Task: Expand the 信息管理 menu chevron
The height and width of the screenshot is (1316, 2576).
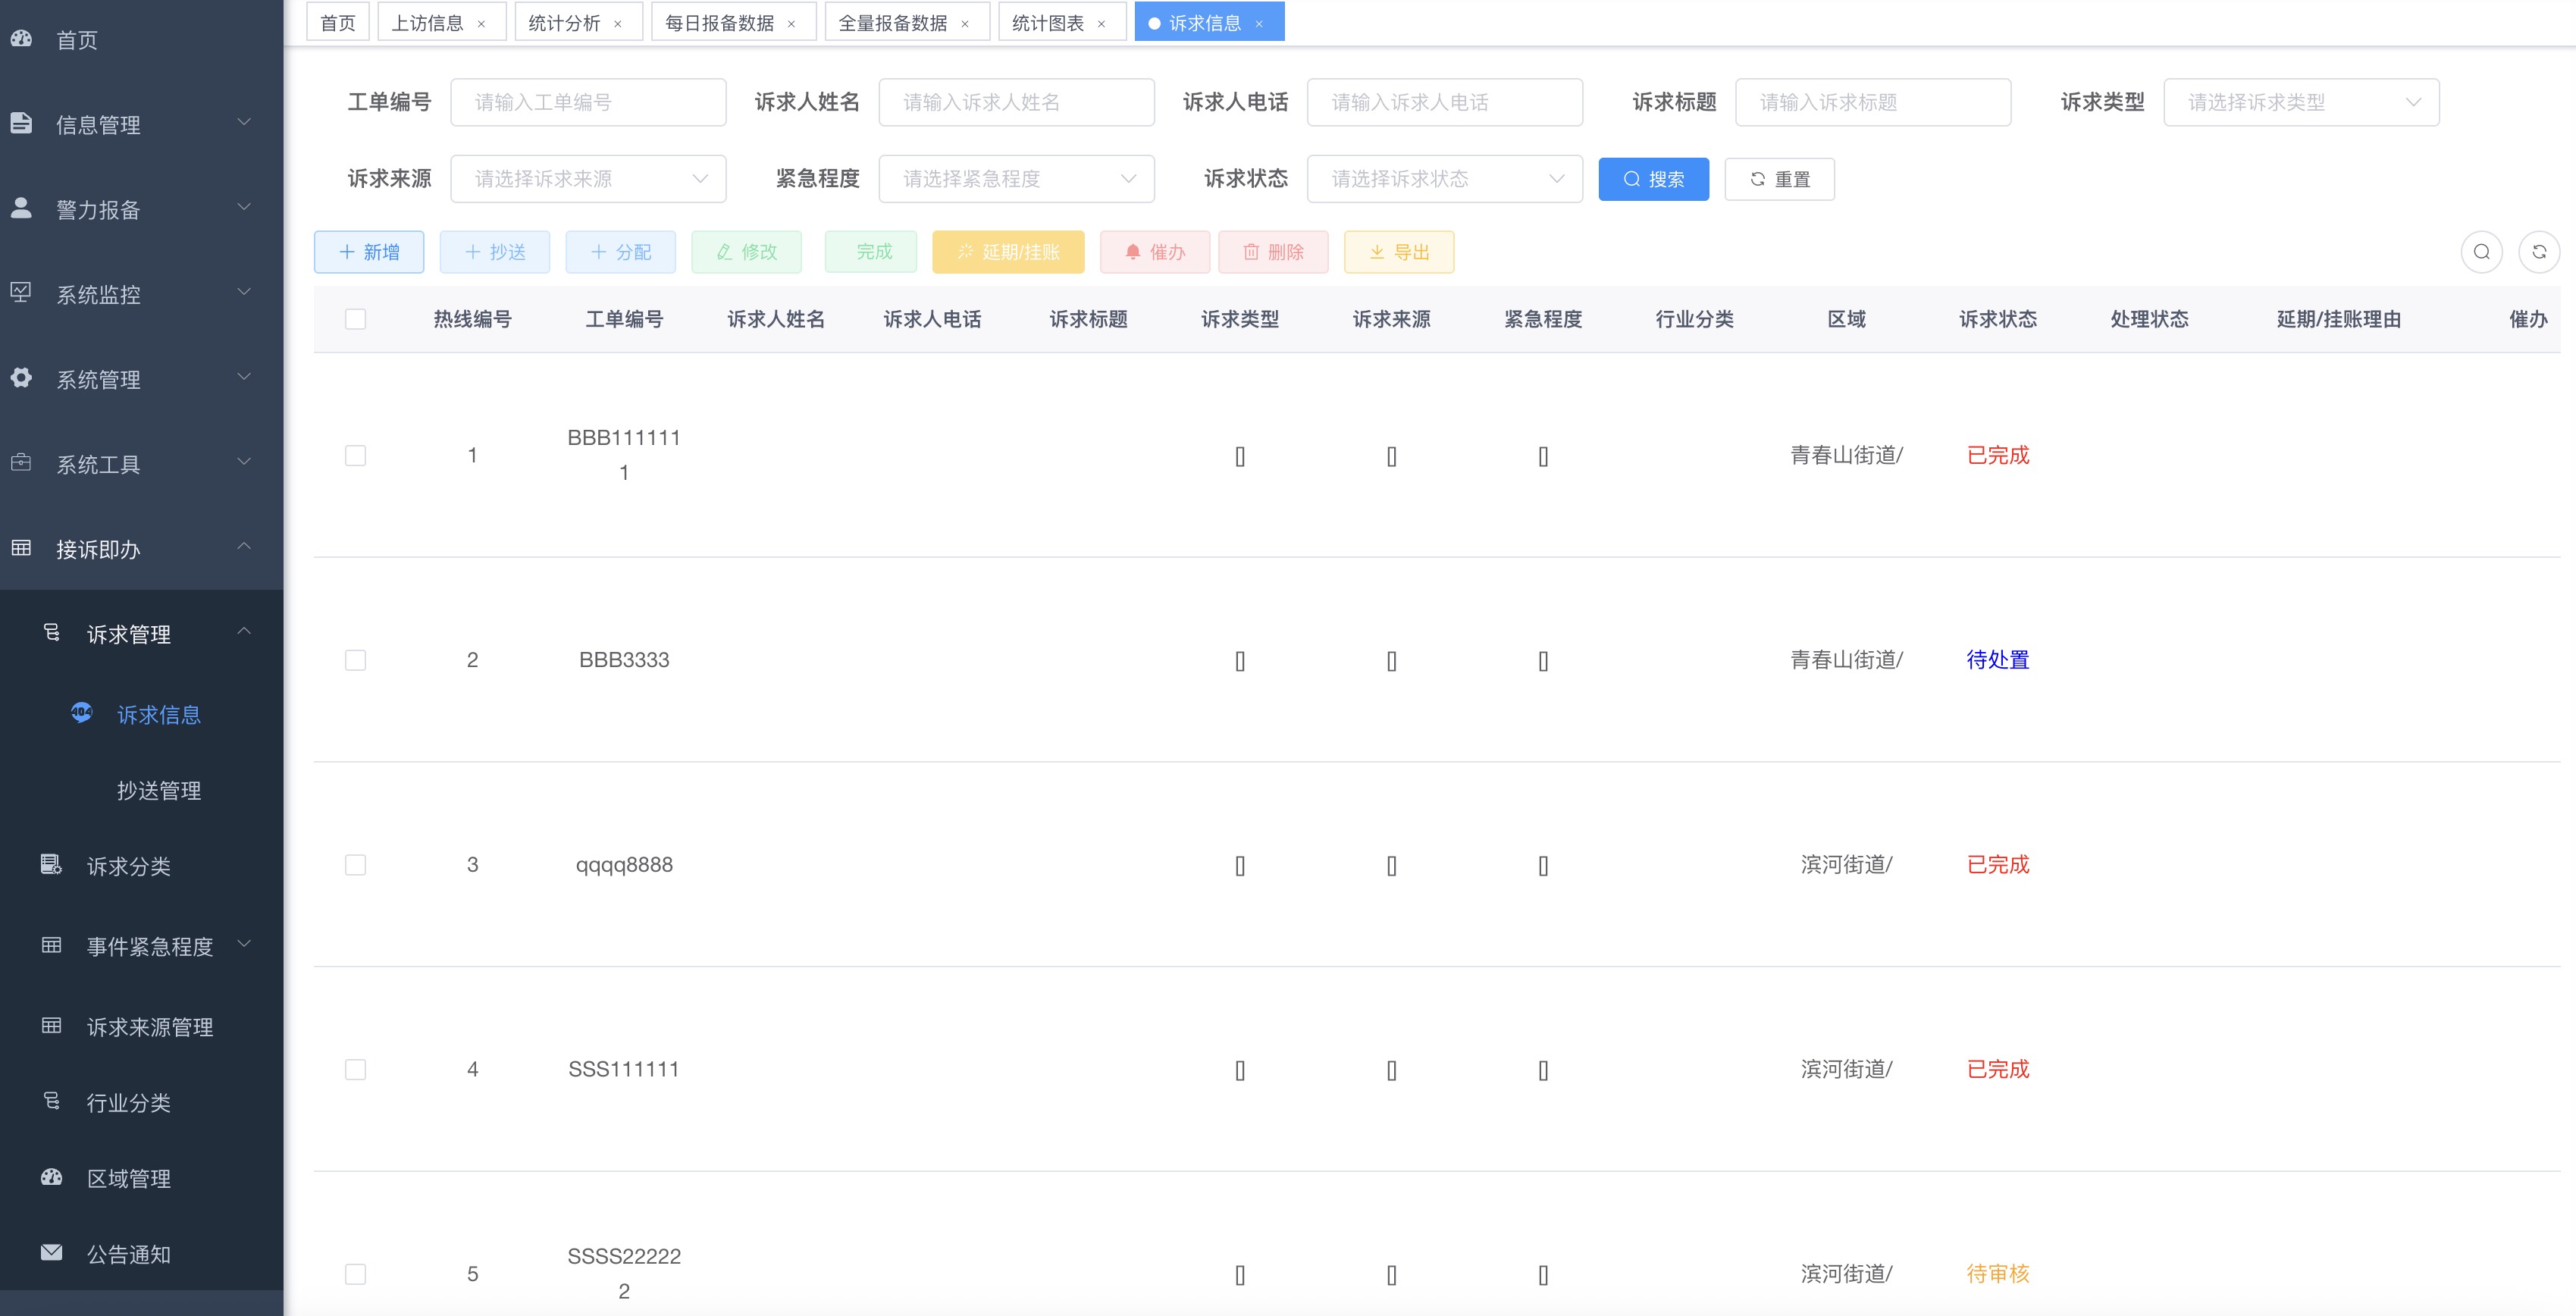Action: [x=244, y=122]
